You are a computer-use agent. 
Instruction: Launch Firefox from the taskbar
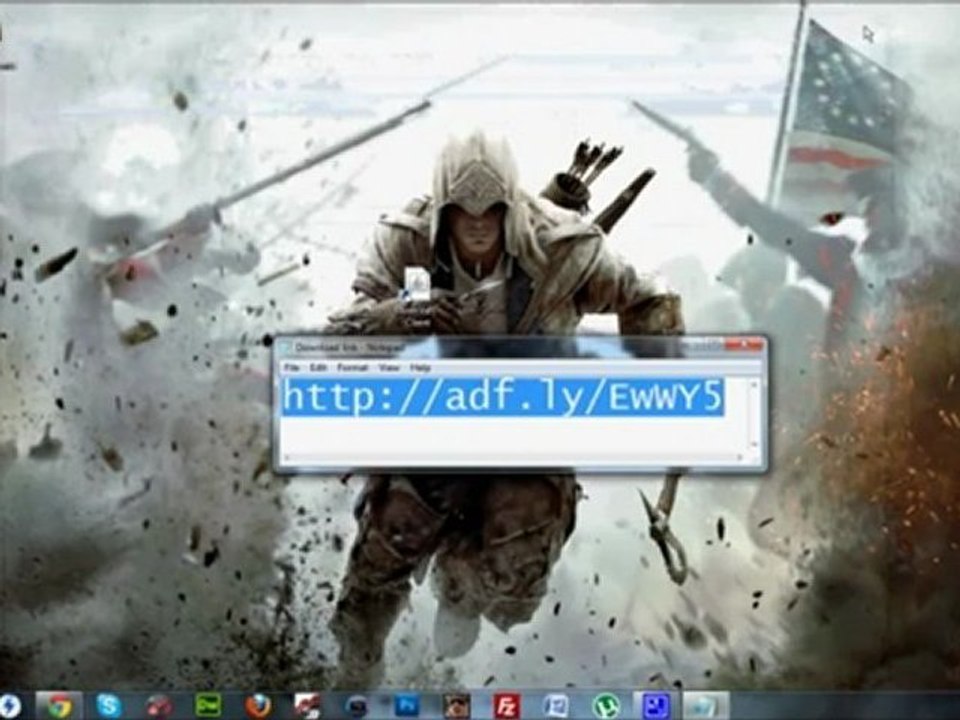tap(258, 706)
